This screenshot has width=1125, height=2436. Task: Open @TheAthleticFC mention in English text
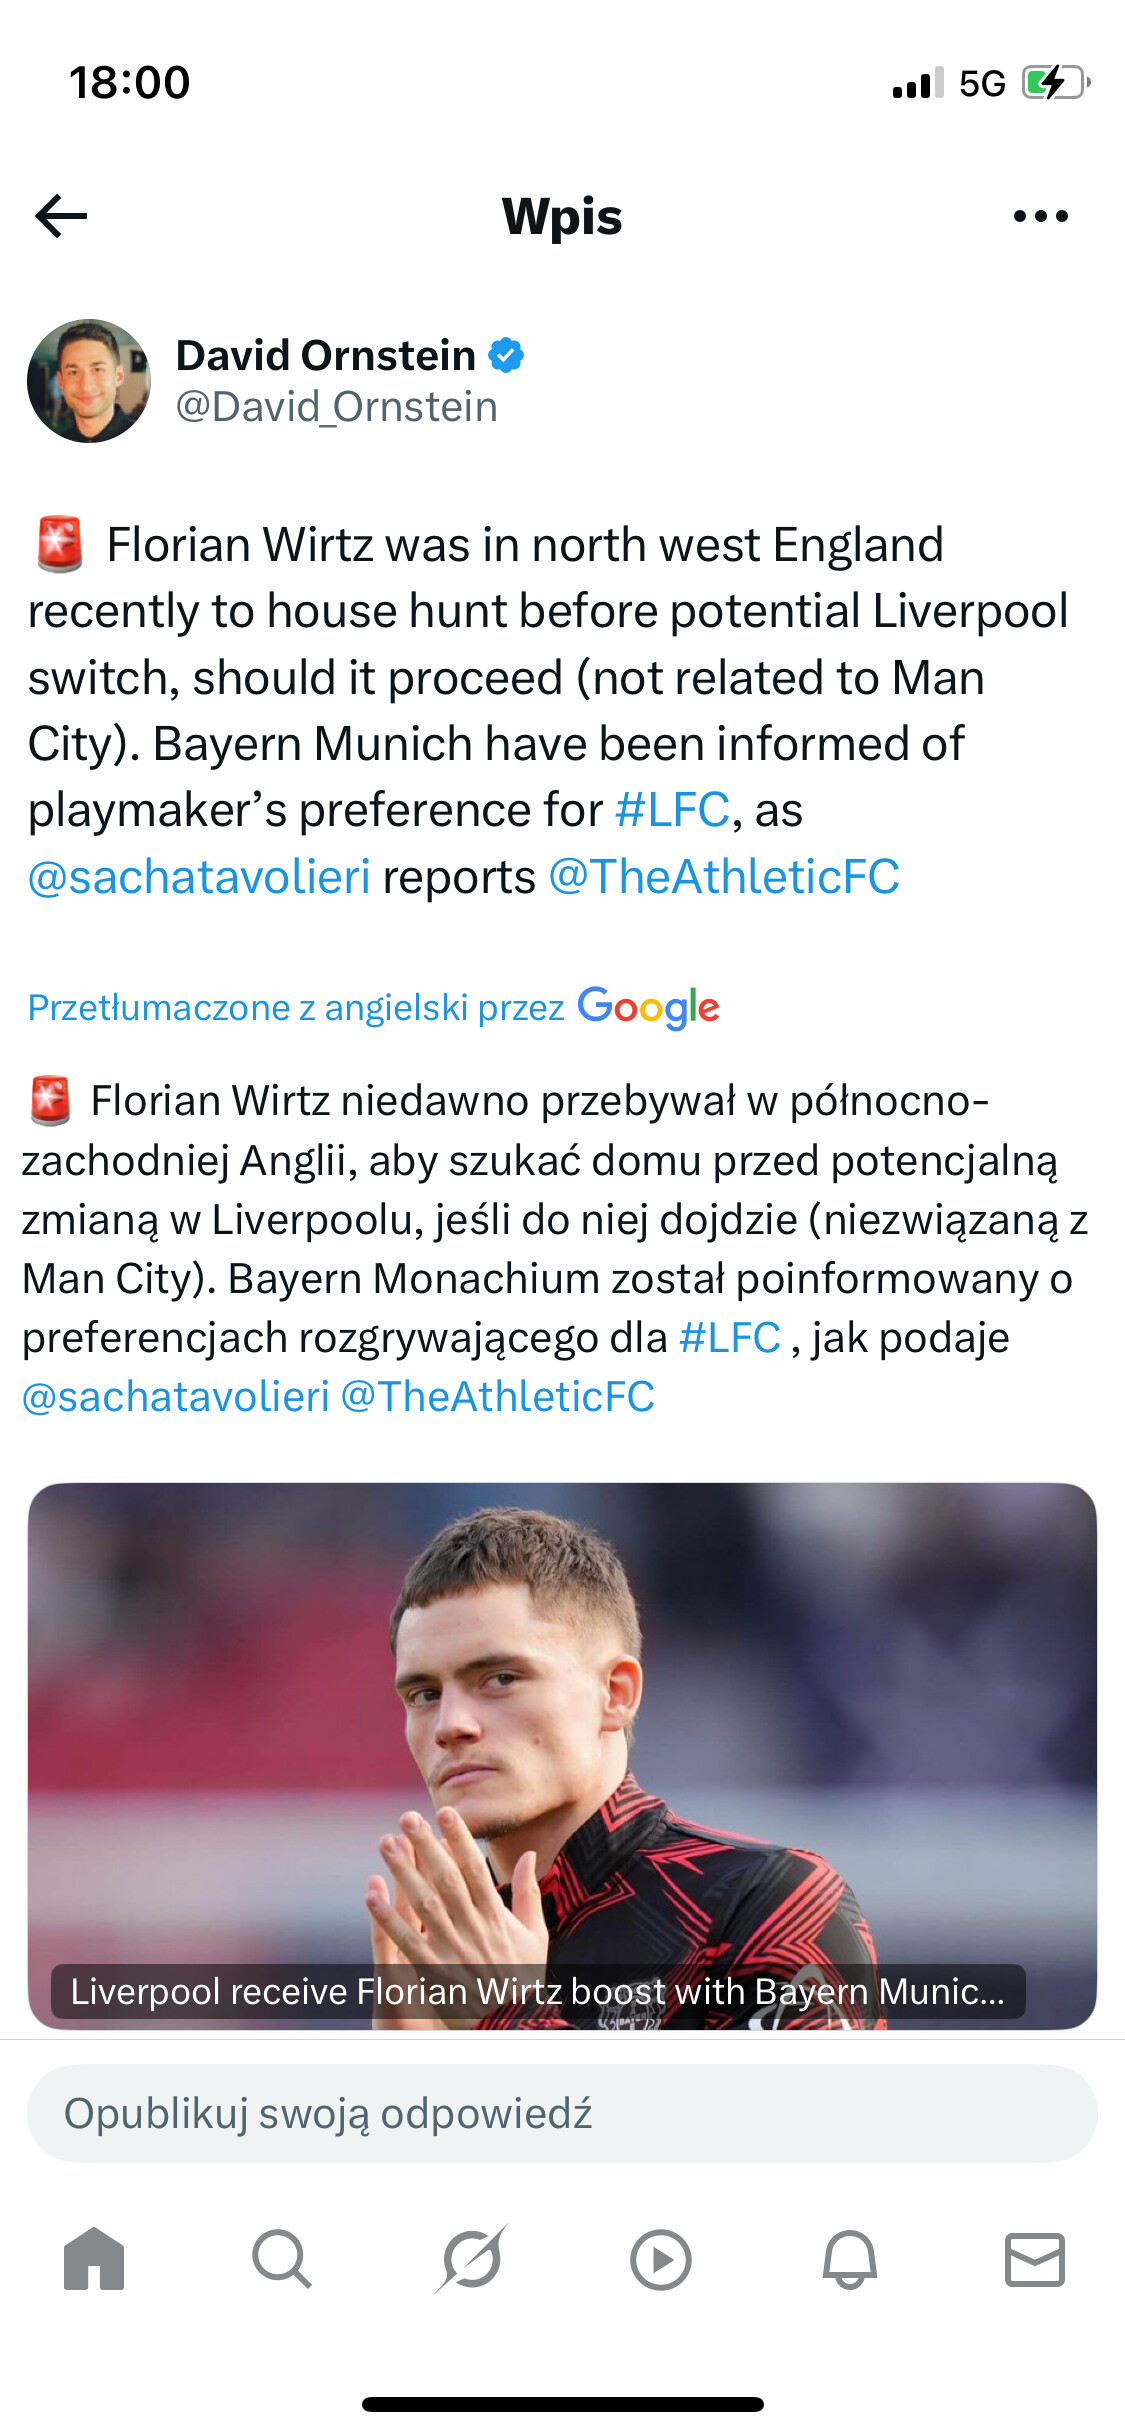pyautogui.click(x=724, y=877)
